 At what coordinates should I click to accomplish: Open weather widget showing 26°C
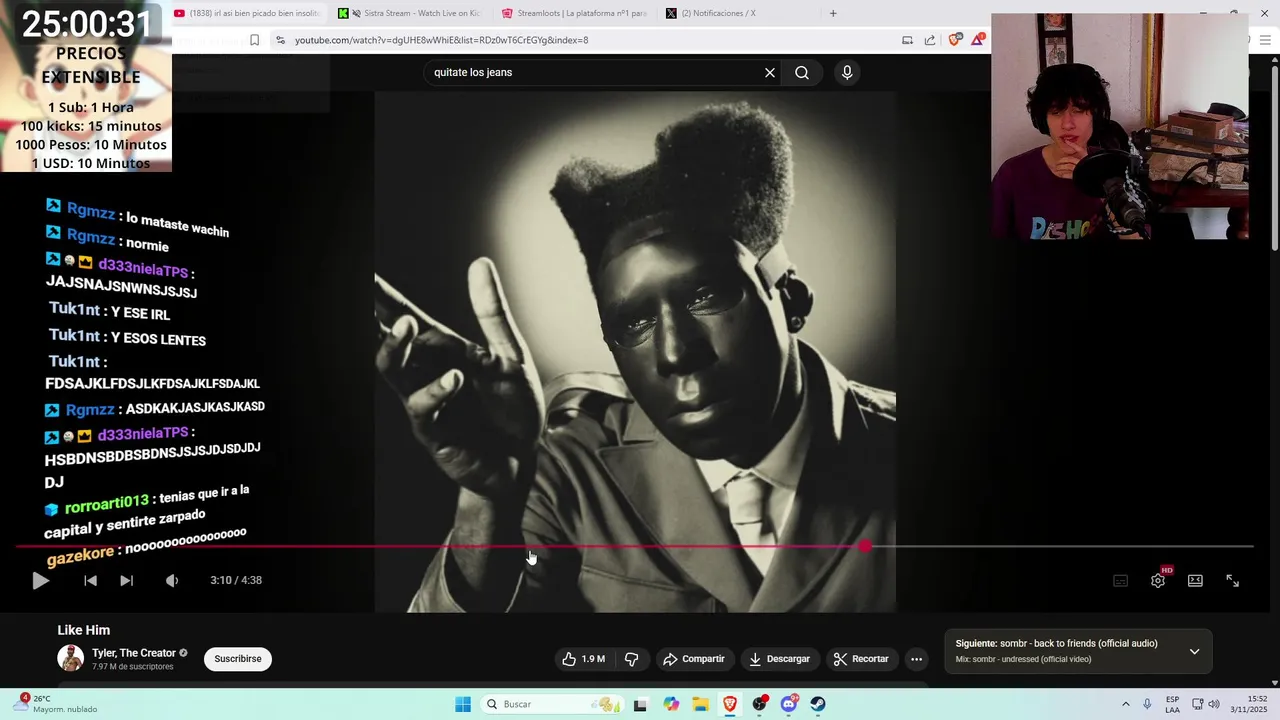coord(56,704)
